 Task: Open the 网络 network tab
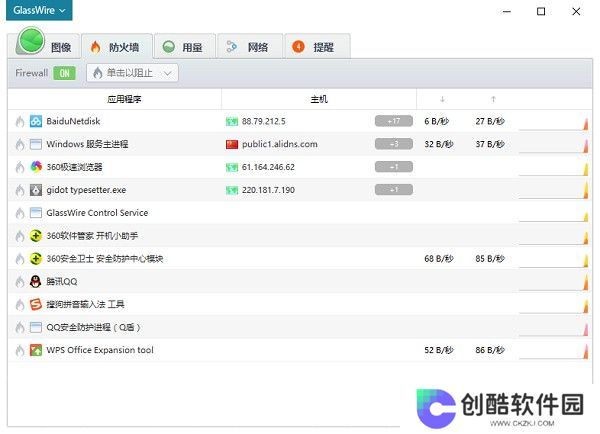[x=250, y=47]
